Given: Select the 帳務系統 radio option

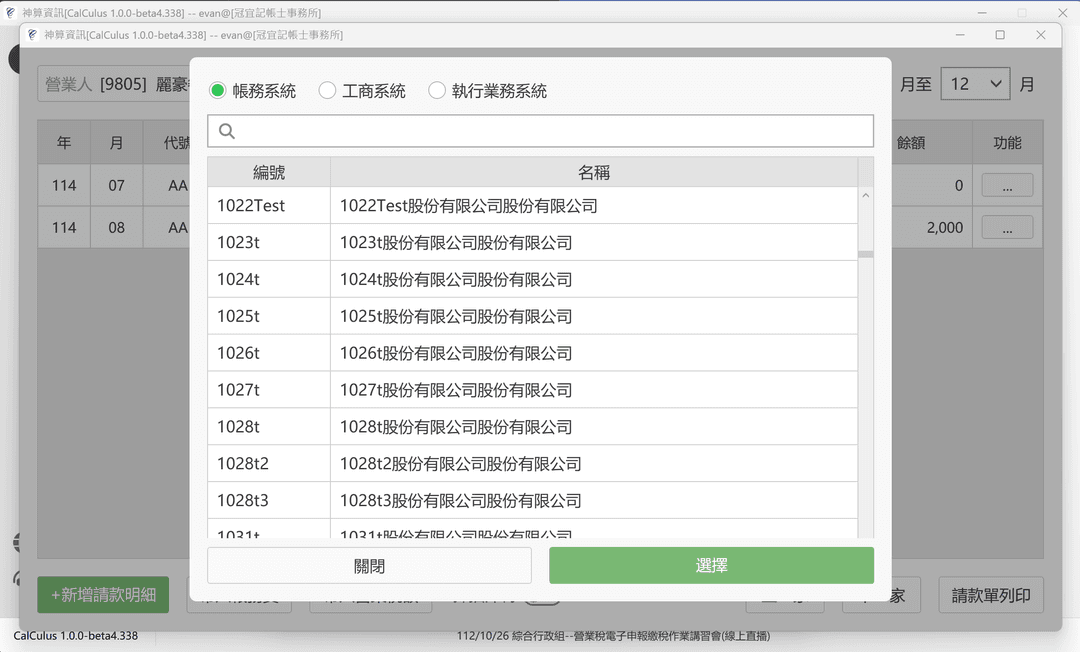Looking at the screenshot, I should point(218,91).
